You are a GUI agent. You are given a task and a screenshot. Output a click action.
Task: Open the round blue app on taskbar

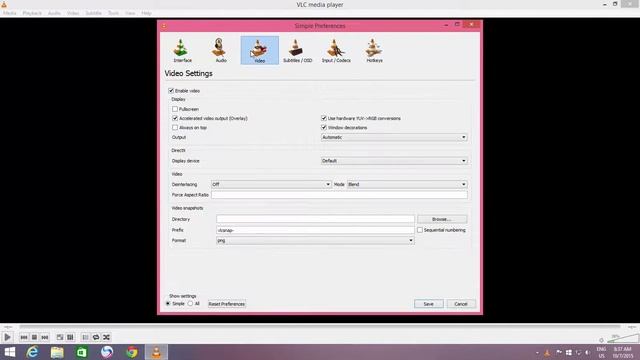click(x=107, y=352)
